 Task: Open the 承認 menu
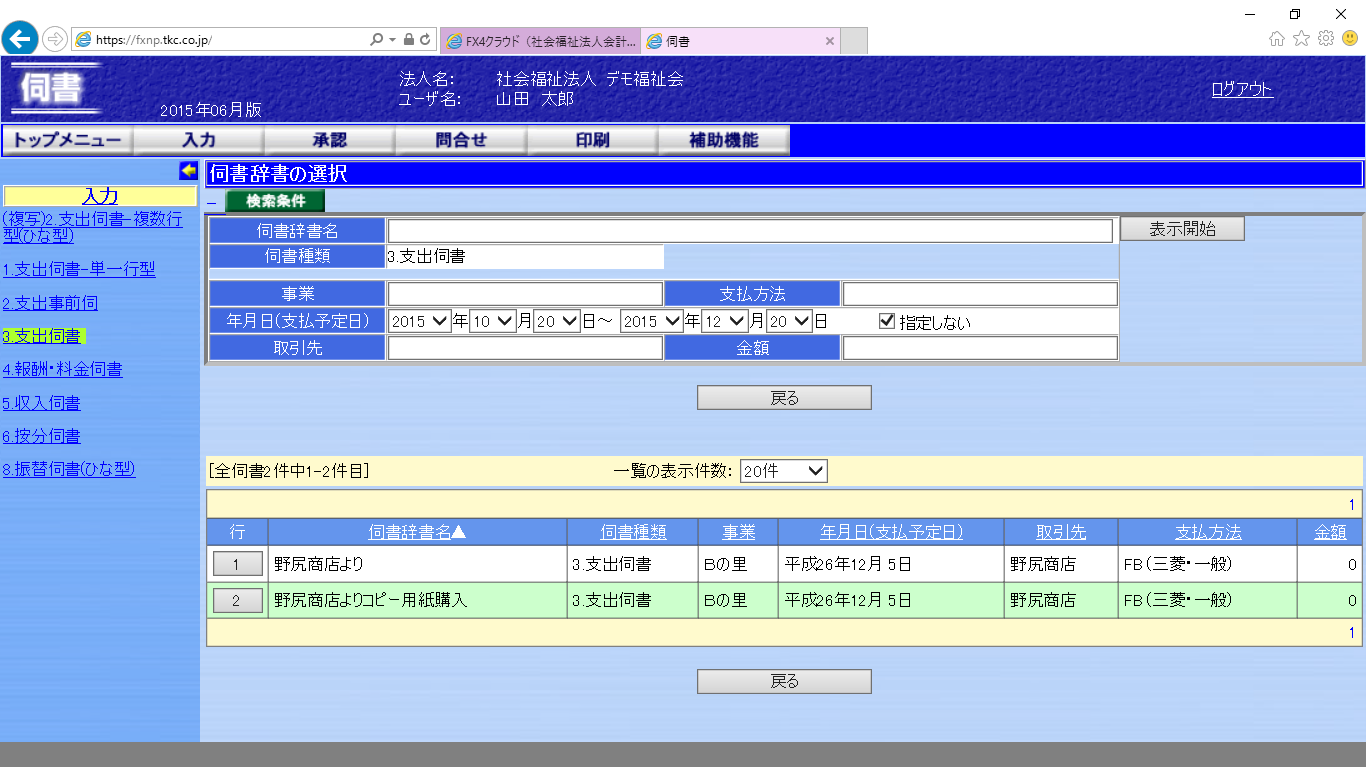tap(330, 140)
